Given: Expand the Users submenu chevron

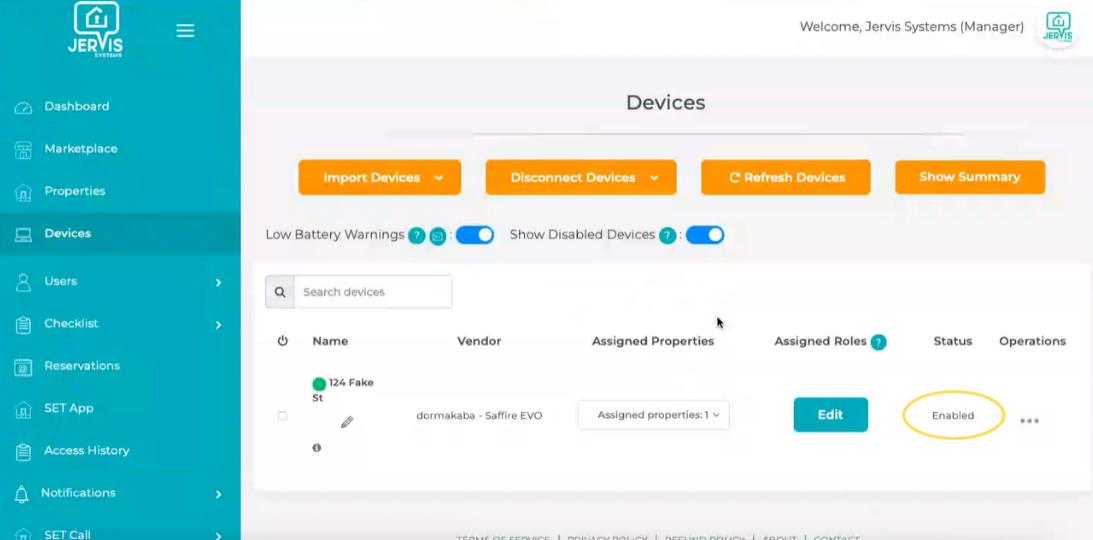Looking at the screenshot, I should coord(218,282).
